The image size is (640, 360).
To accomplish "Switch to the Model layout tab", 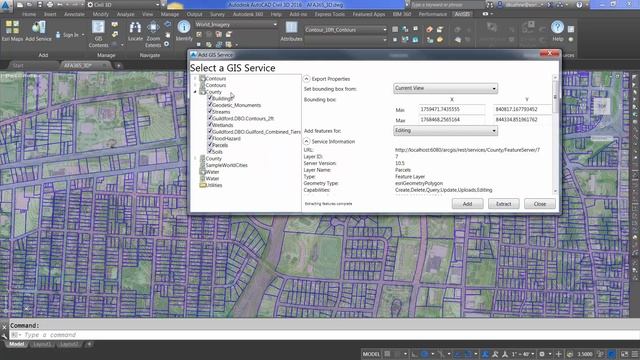I will 16,344.
